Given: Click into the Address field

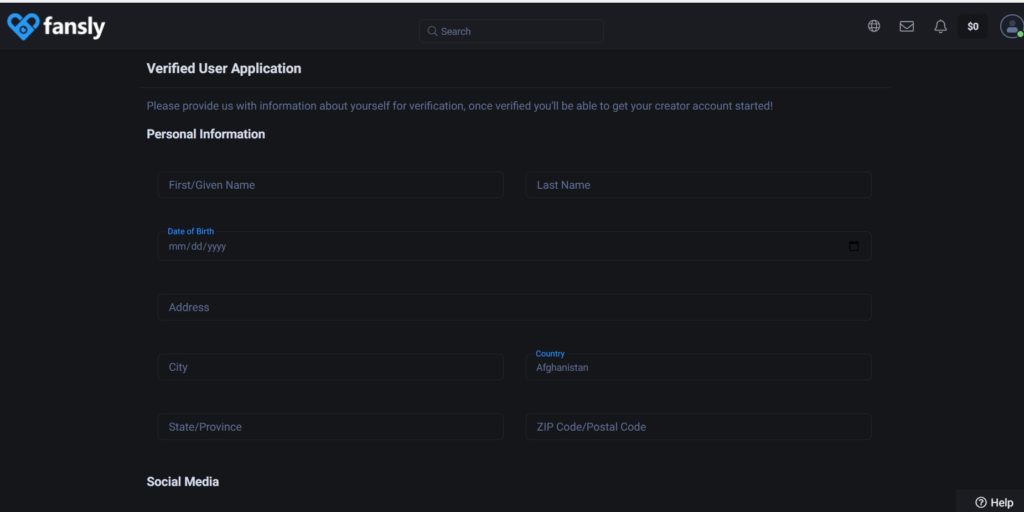Looking at the screenshot, I should click(x=514, y=307).
